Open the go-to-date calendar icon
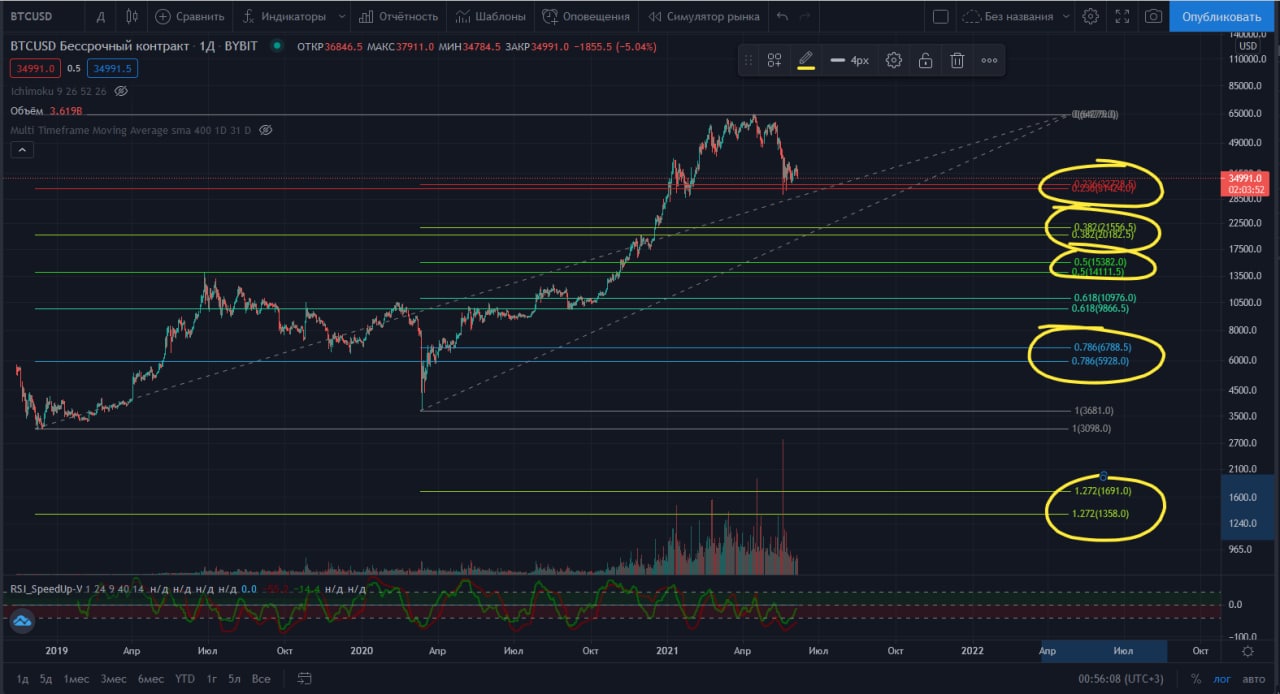This screenshot has height=694, width=1280. [304, 679]
